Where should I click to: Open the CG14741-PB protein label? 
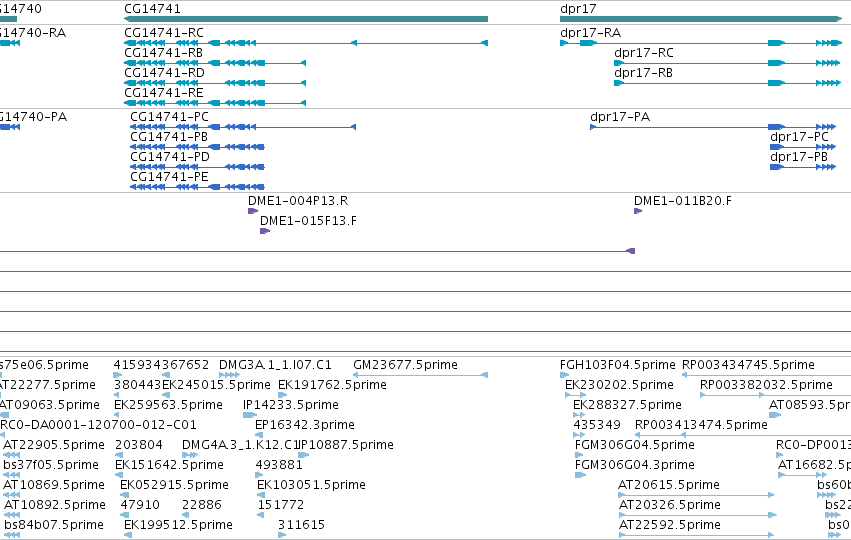tap(169, 137)
